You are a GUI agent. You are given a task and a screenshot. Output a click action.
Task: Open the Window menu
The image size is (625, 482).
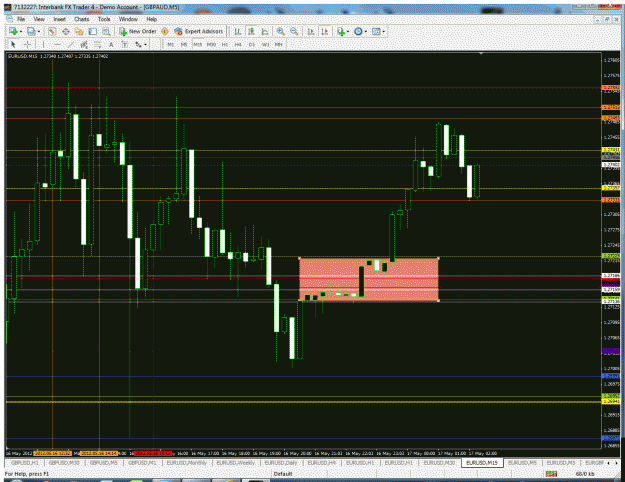click(128, 19)
